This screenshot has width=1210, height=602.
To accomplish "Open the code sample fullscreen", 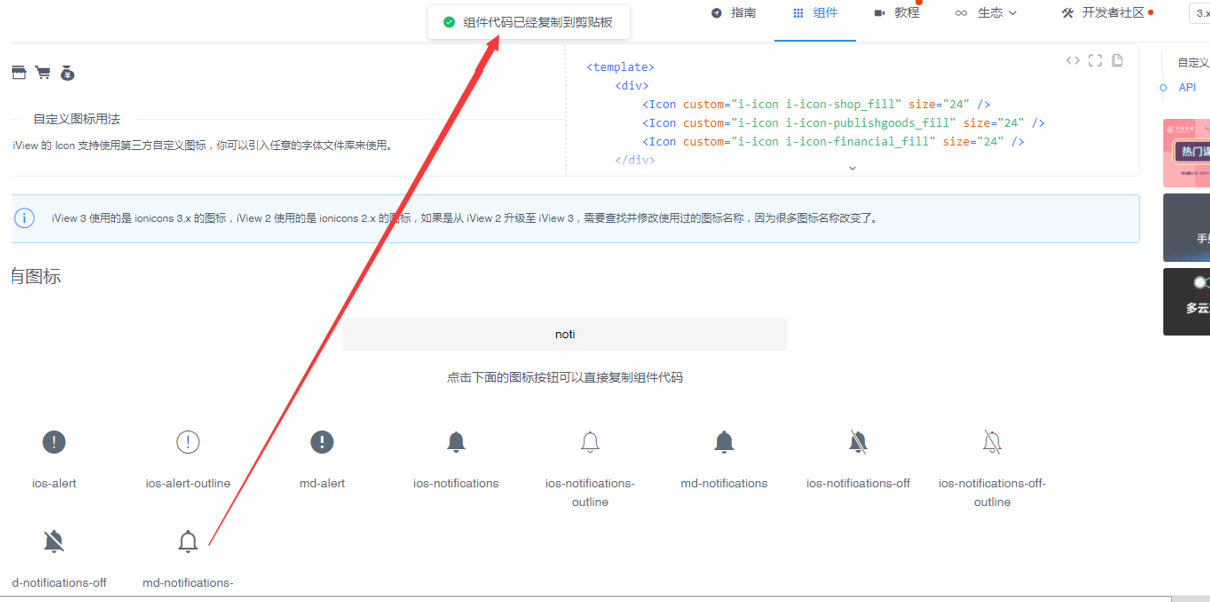I will [1095, 61].
